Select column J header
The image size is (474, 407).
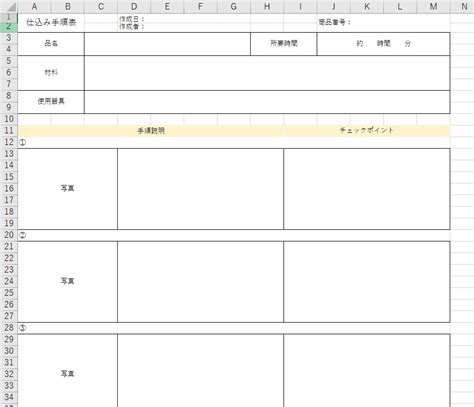pyautogui.click(x=334, y=7)
